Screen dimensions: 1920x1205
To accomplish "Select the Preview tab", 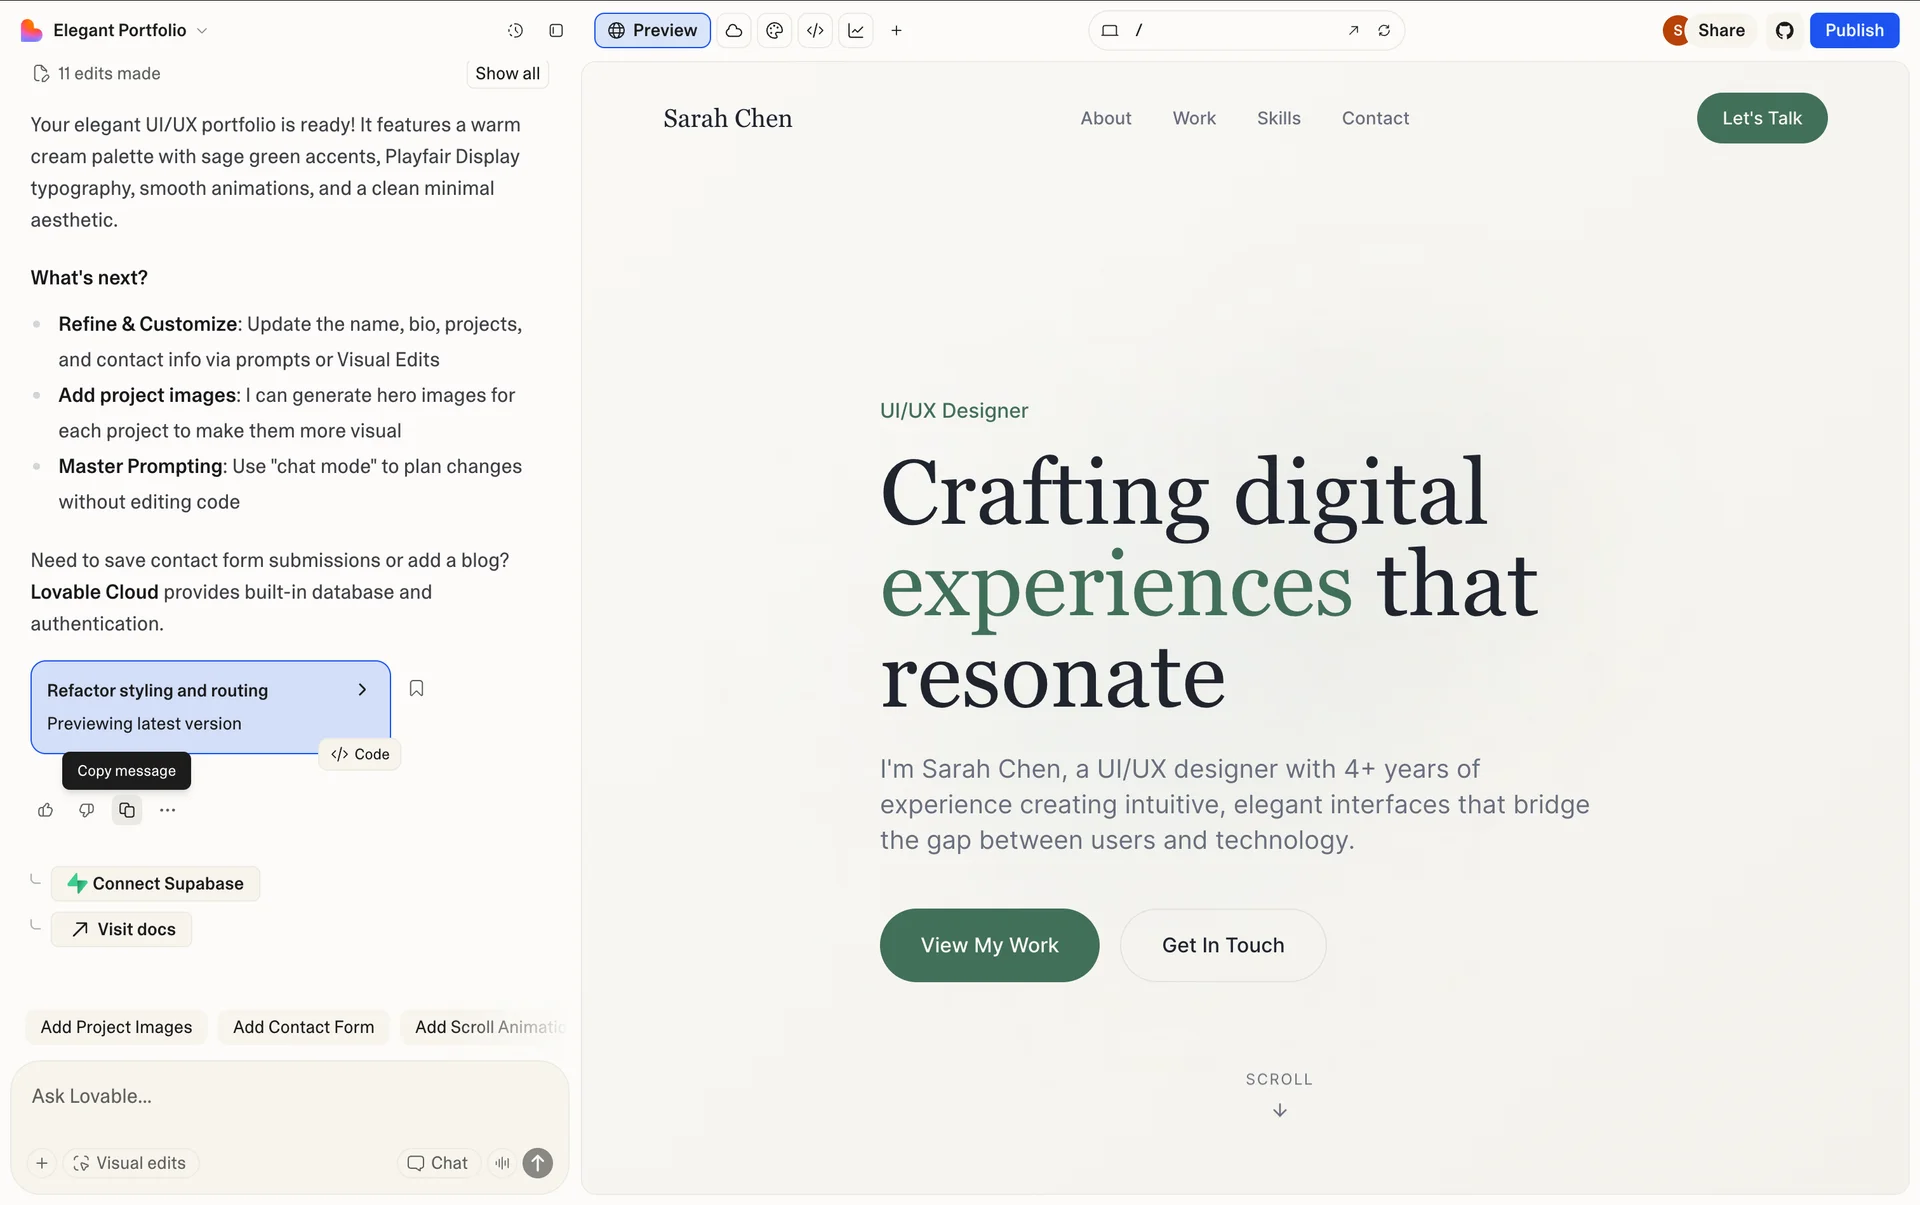I will [x=652, y=31].
